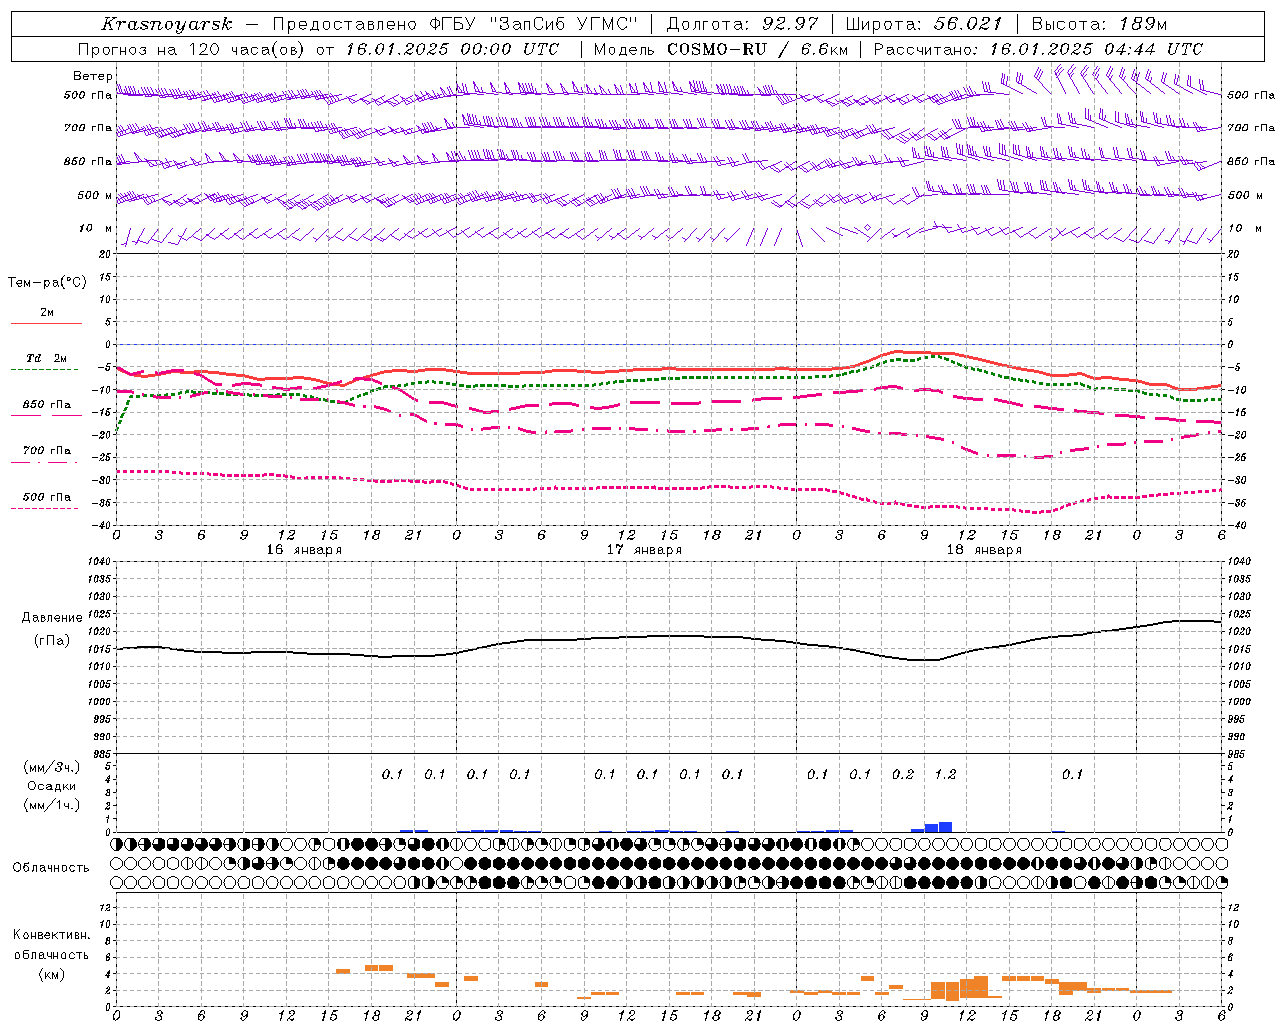Click the '18 января' date label
This screenshot has width=1280, height=1024.
coord(984,550)
